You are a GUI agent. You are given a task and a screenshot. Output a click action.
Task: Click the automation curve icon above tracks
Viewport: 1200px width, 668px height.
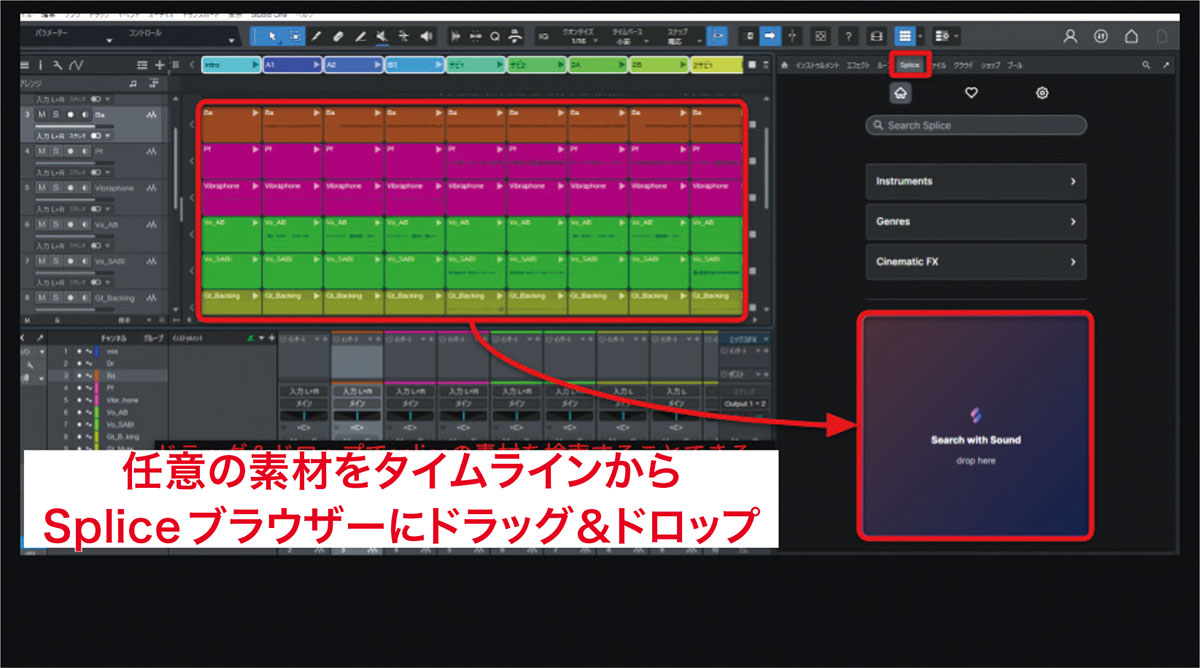[76, 65]
